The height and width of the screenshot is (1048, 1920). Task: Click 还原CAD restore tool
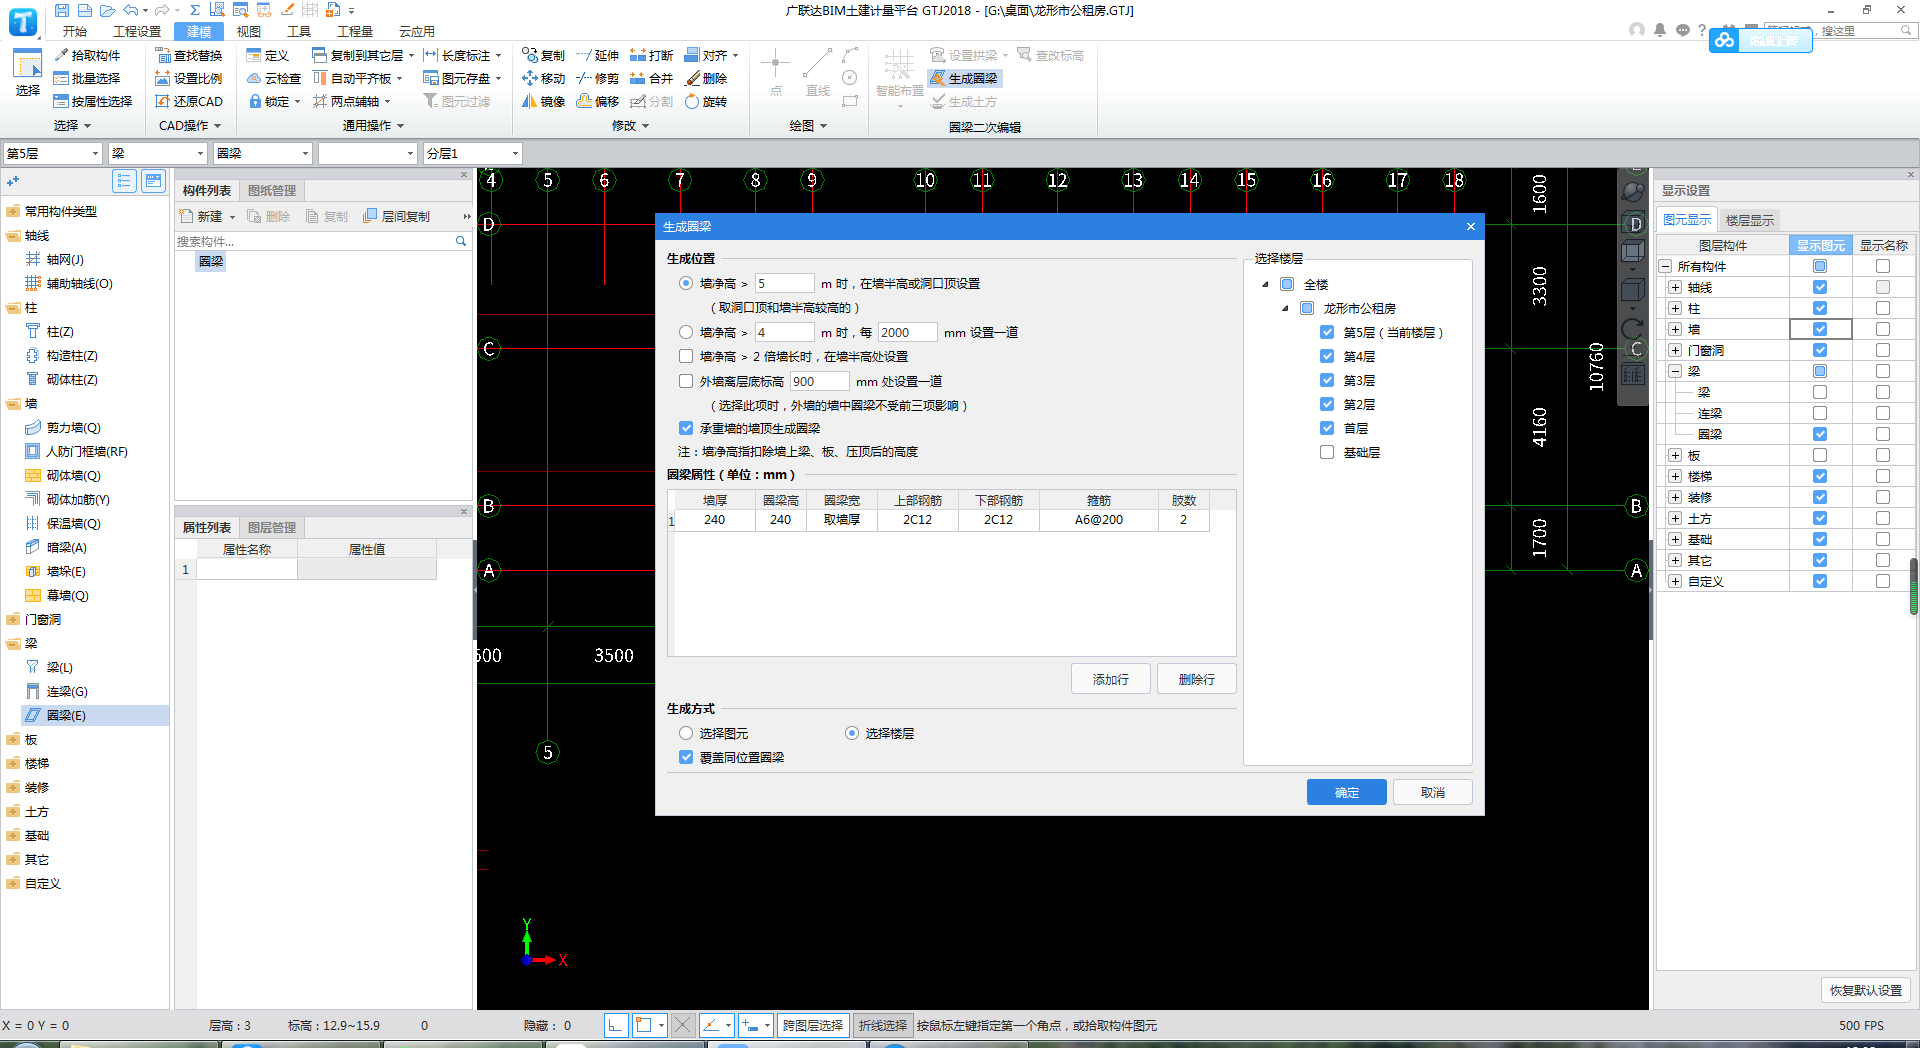pos(189,101)
